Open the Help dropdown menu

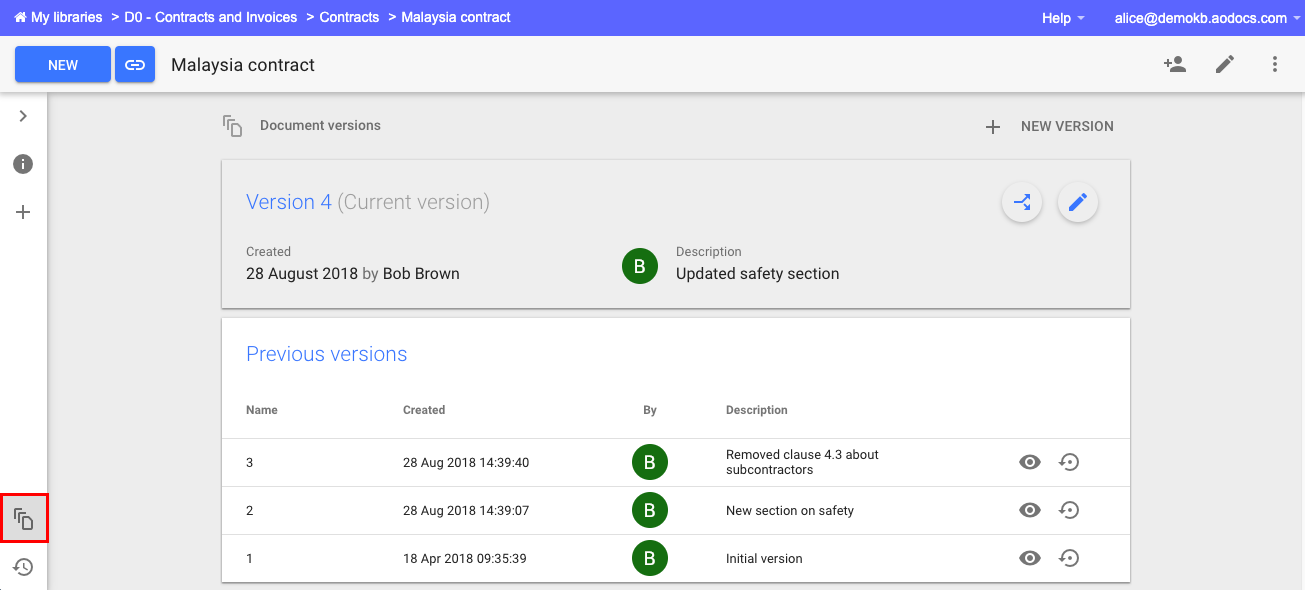tap(1063, 18)
